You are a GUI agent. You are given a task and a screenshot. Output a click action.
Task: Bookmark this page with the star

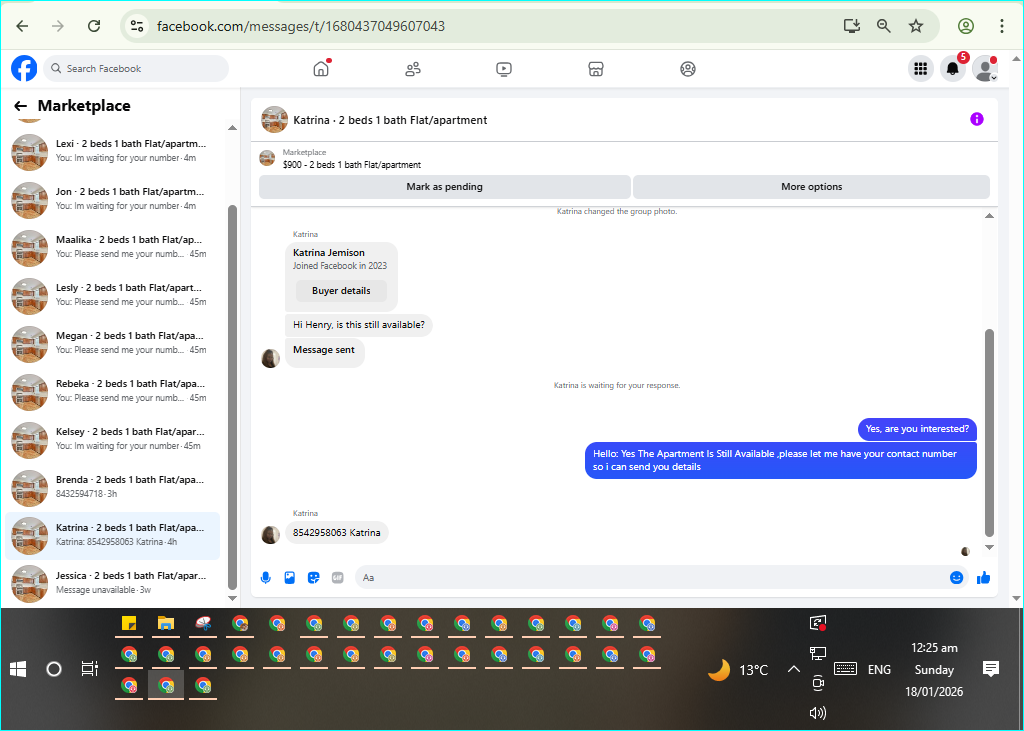(x=916, y=26)
